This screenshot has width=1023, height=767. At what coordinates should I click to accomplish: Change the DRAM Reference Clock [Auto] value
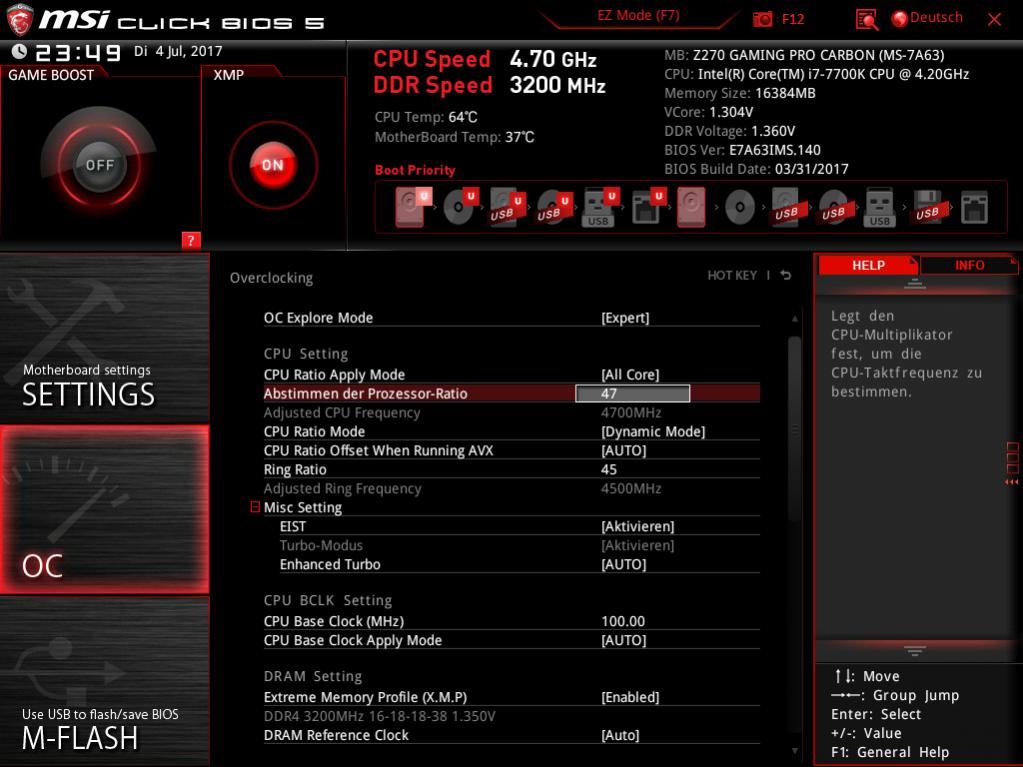coord(620,735)
